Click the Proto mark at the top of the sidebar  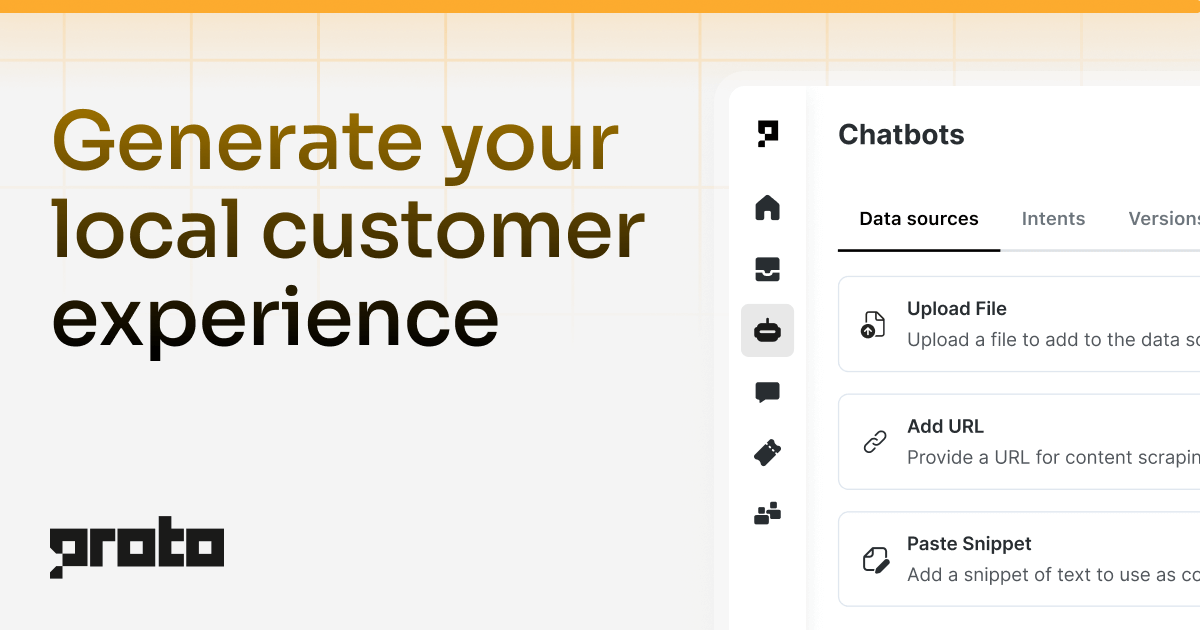[x=767, y=134]
